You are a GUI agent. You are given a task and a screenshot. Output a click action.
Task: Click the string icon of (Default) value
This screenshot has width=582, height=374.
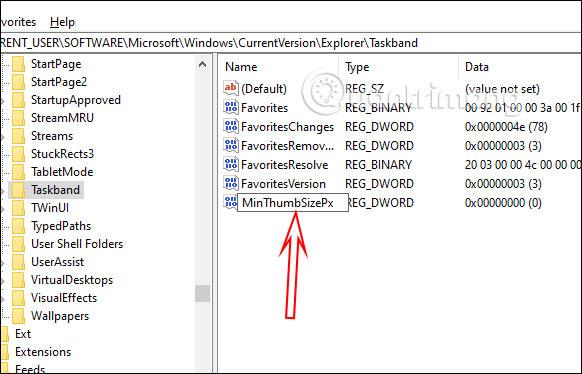(230, 88)
